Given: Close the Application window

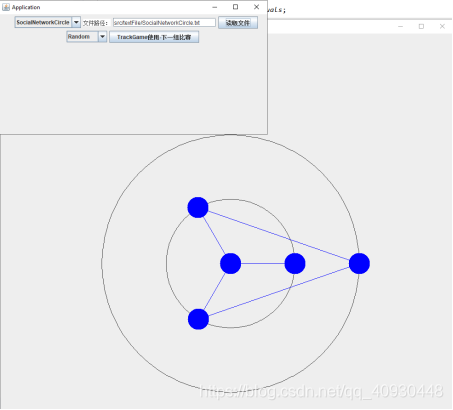Looking at the screenshot, I should tap(256, 7).
